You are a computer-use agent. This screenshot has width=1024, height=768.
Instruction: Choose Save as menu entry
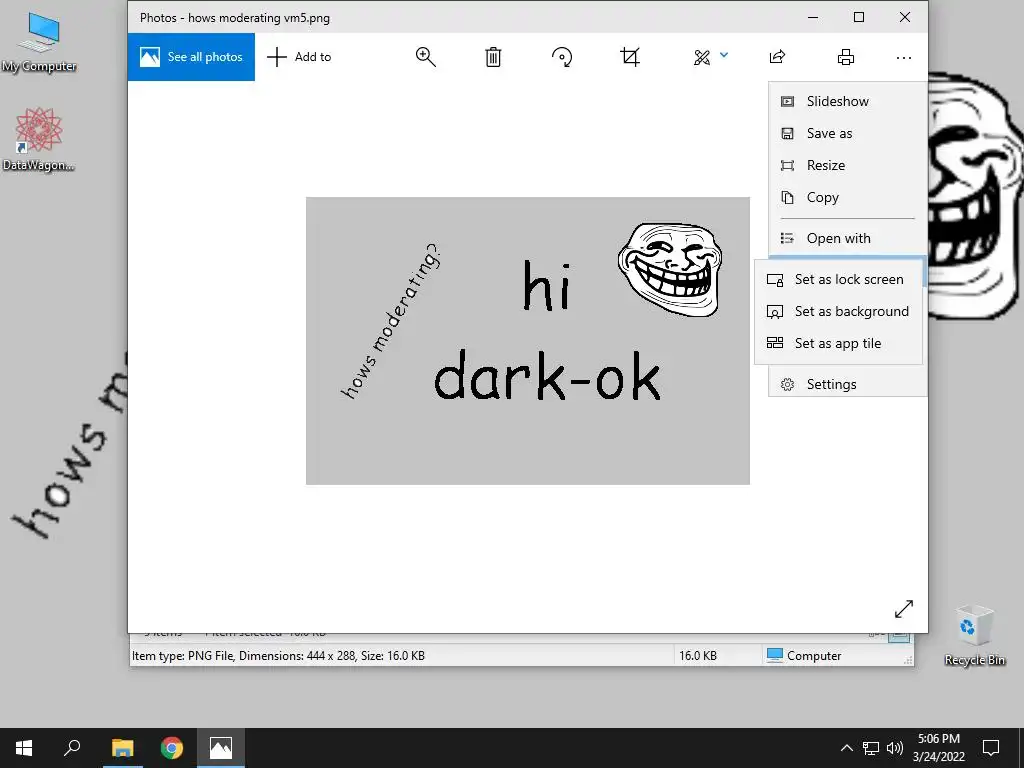click(848, 133)
